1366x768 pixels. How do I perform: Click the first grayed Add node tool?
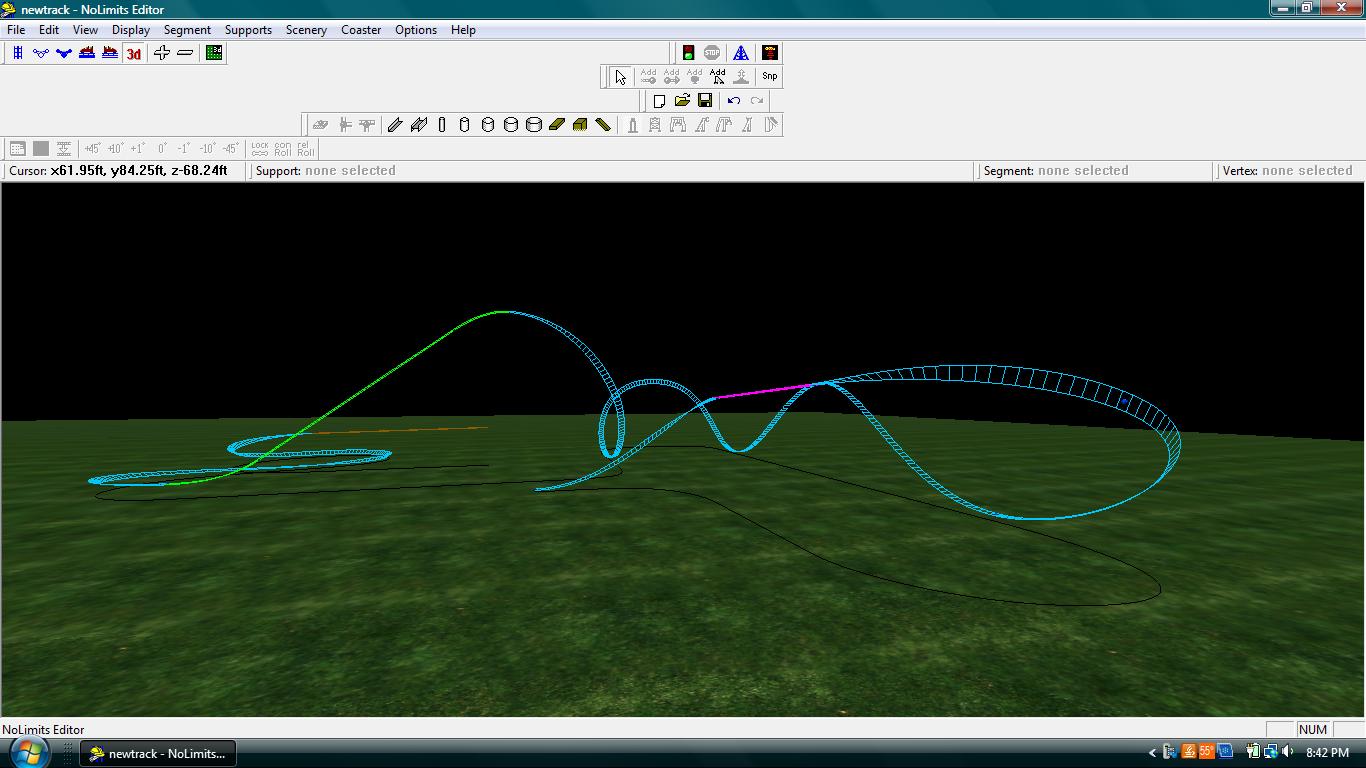648,77
